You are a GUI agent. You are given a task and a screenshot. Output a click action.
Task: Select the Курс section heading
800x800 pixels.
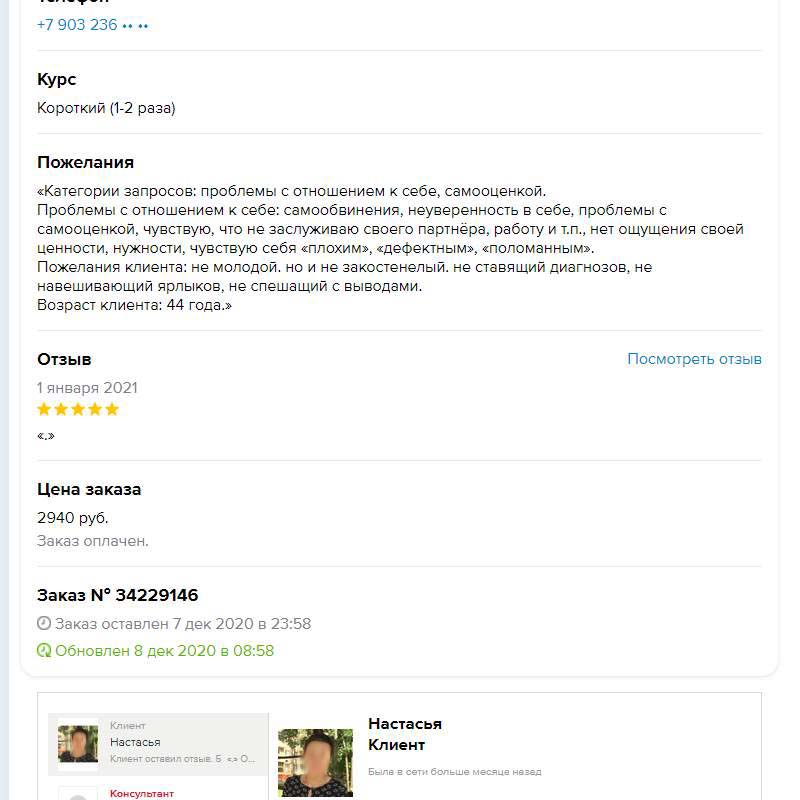click(57, 79)
